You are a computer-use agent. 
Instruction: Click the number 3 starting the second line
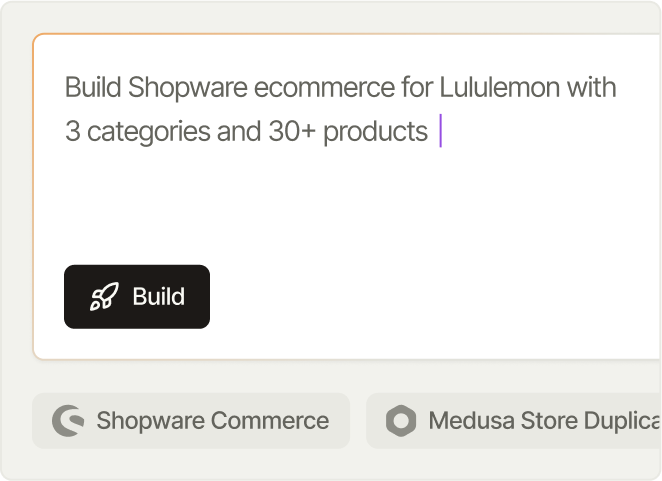pyautogui.click(x=73, y=131)
